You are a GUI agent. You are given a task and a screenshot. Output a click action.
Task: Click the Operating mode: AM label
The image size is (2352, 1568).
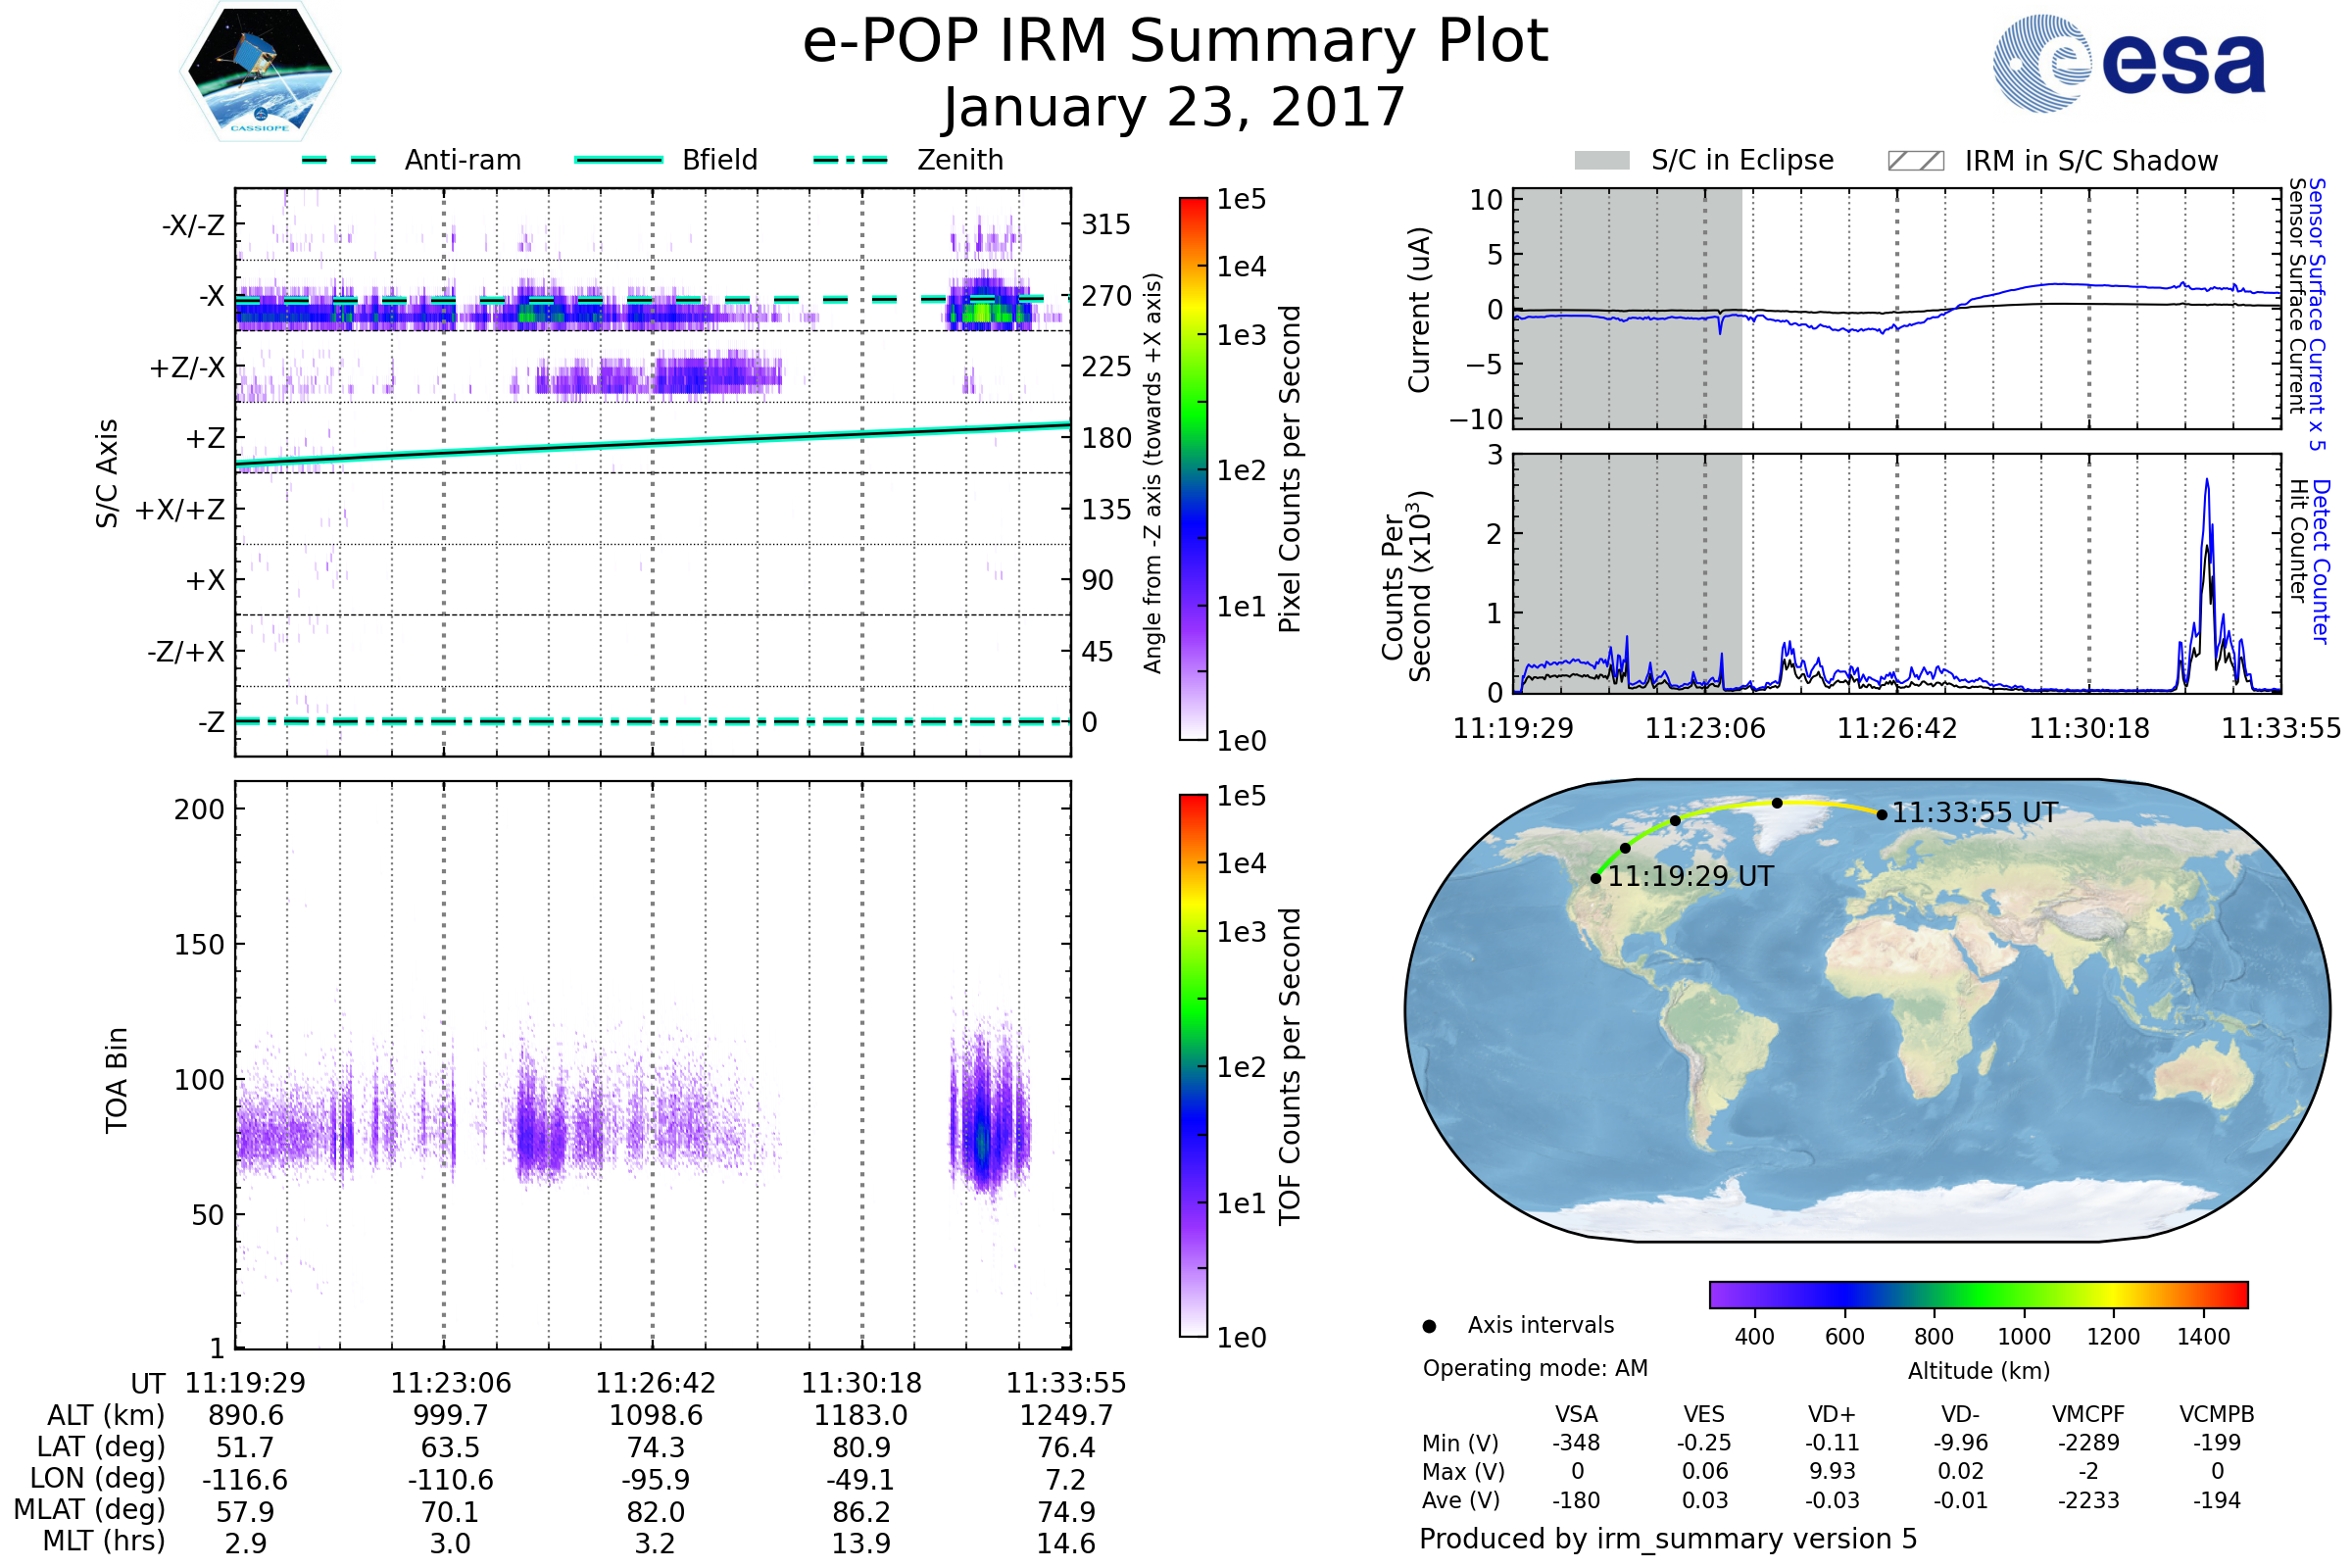tap(1535, 1368)
